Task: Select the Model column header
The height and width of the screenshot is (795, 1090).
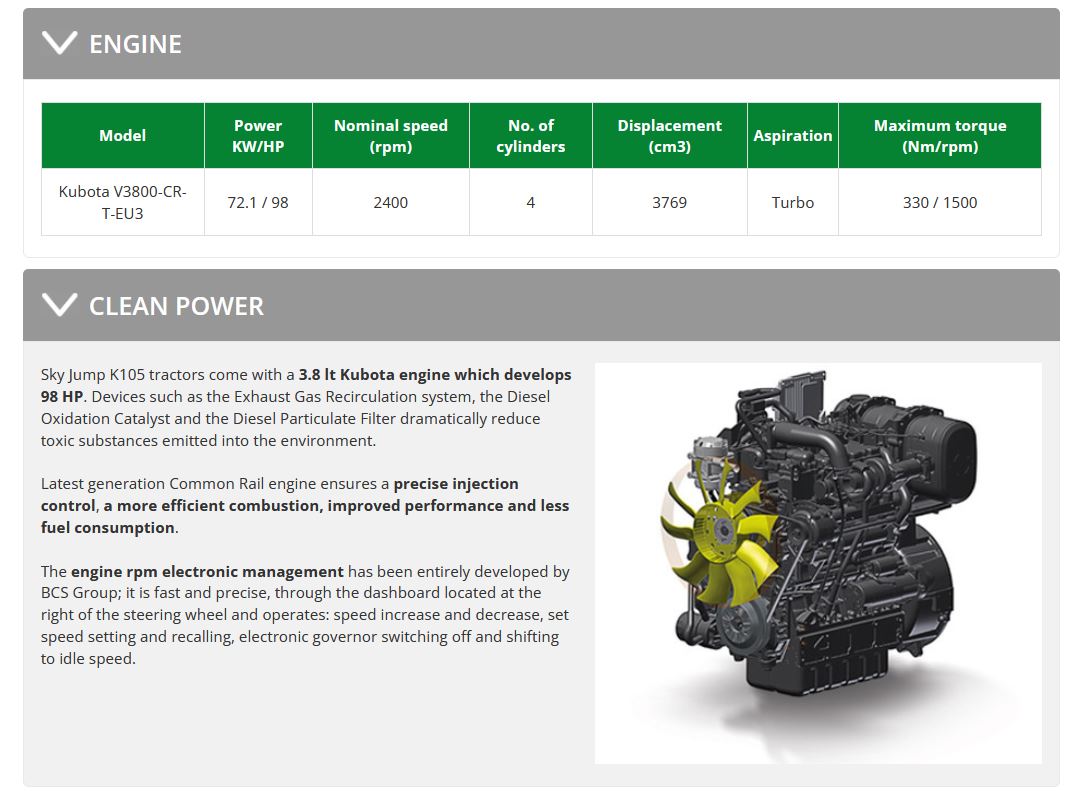Action: click(122, 136)
